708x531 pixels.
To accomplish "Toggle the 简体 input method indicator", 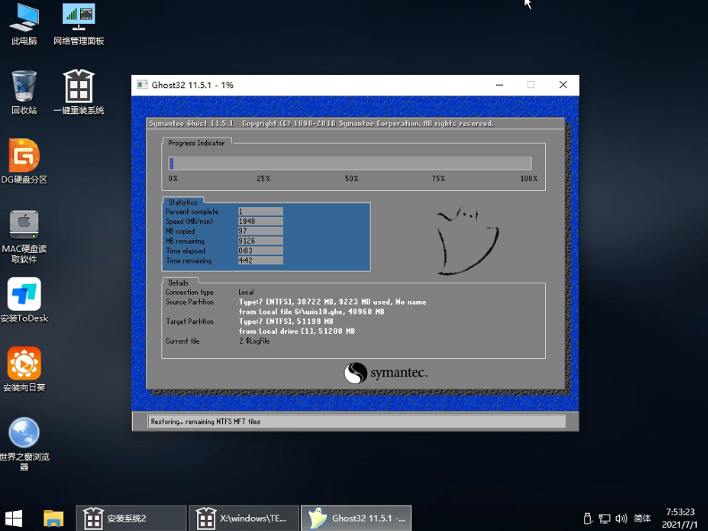I will (642, 518).
